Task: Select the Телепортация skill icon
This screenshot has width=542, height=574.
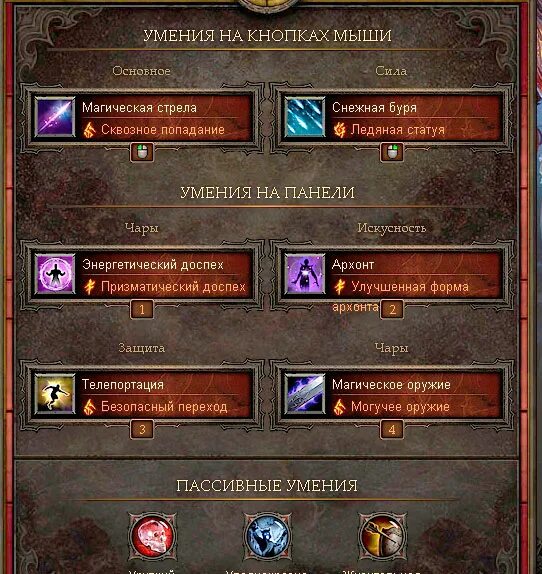Action: pyautogui.click(x=55, y=394)
